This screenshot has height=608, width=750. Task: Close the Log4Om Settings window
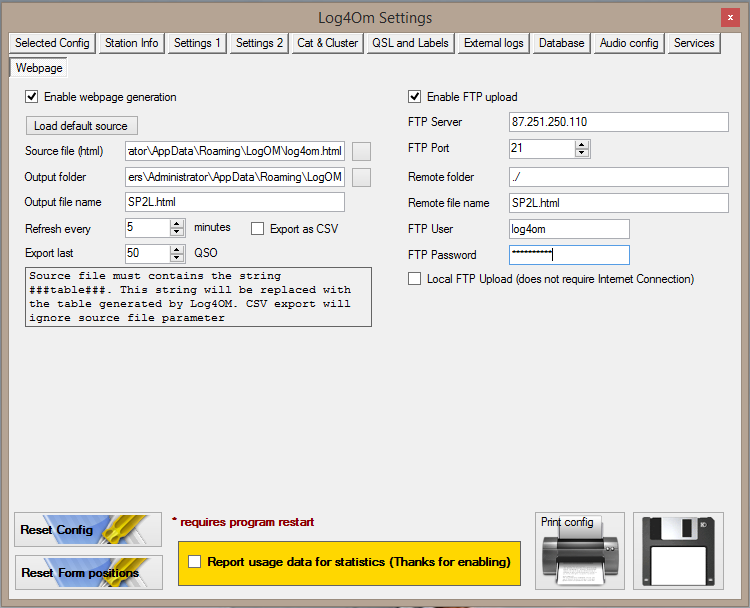(x=730, y=18)
